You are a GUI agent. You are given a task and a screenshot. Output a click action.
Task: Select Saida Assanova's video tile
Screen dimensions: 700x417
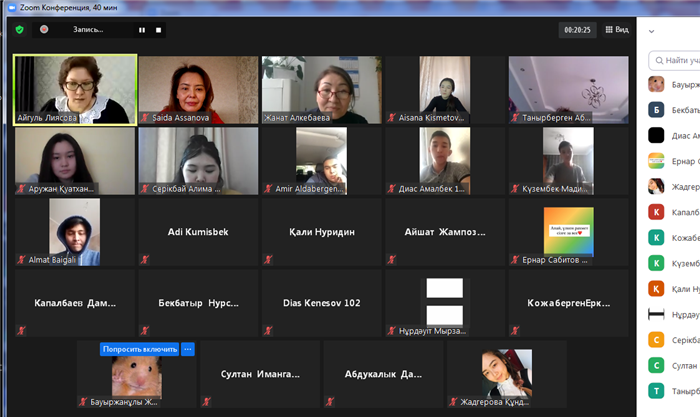coord(198,89)
